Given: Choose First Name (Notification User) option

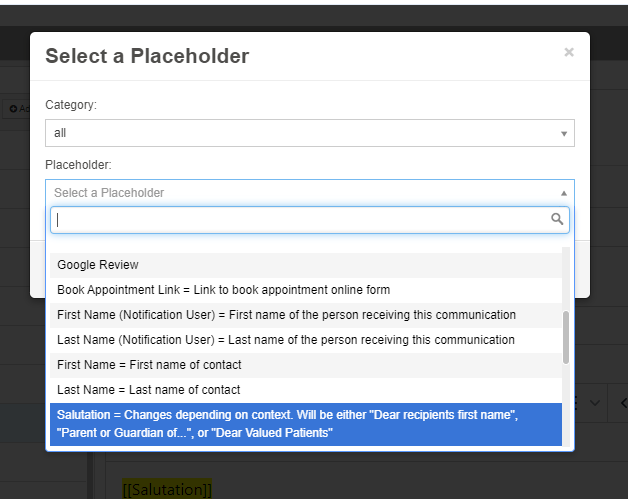Looking at the screenshot, I should 306,315.
